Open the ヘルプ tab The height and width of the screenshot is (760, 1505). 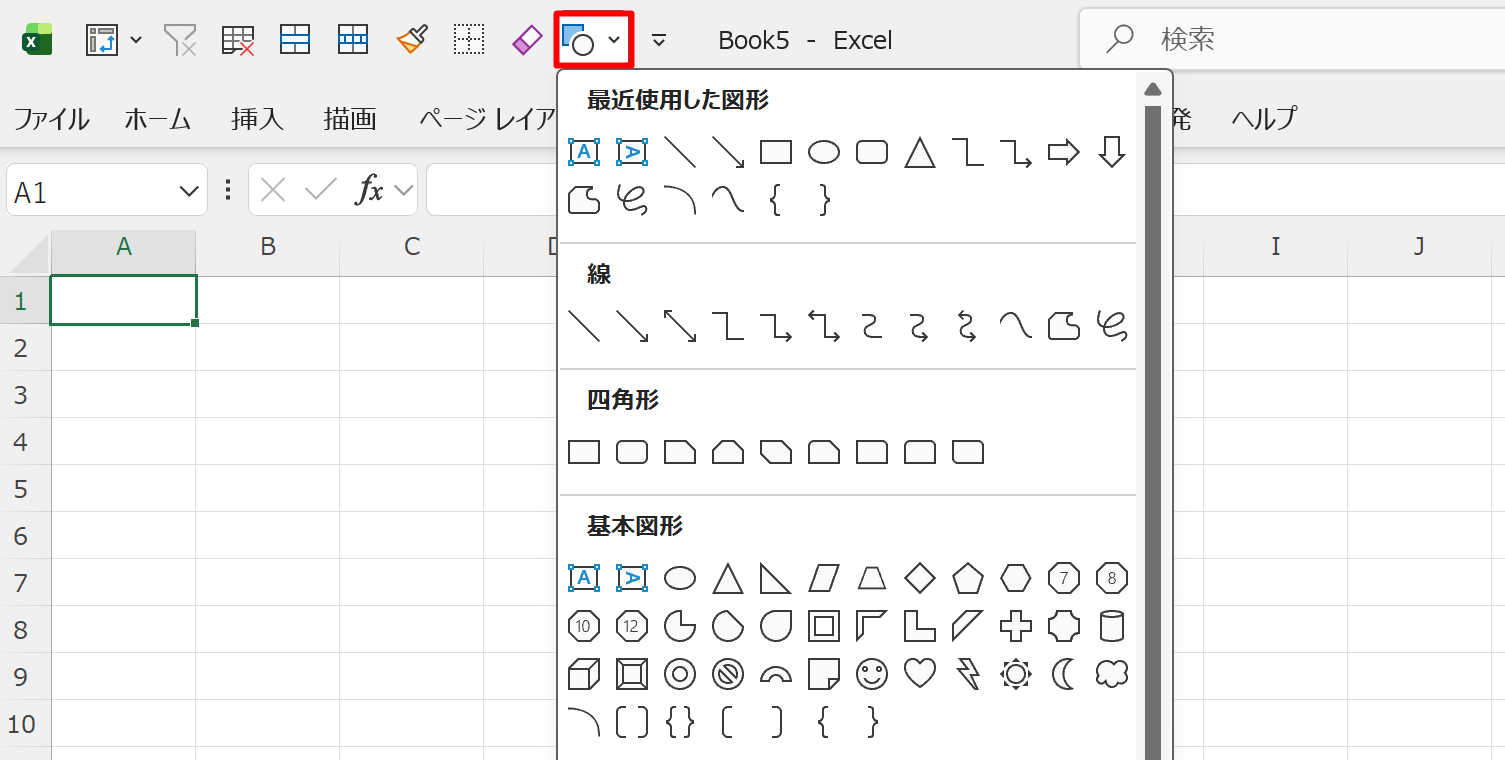(x=1264, y=119)
